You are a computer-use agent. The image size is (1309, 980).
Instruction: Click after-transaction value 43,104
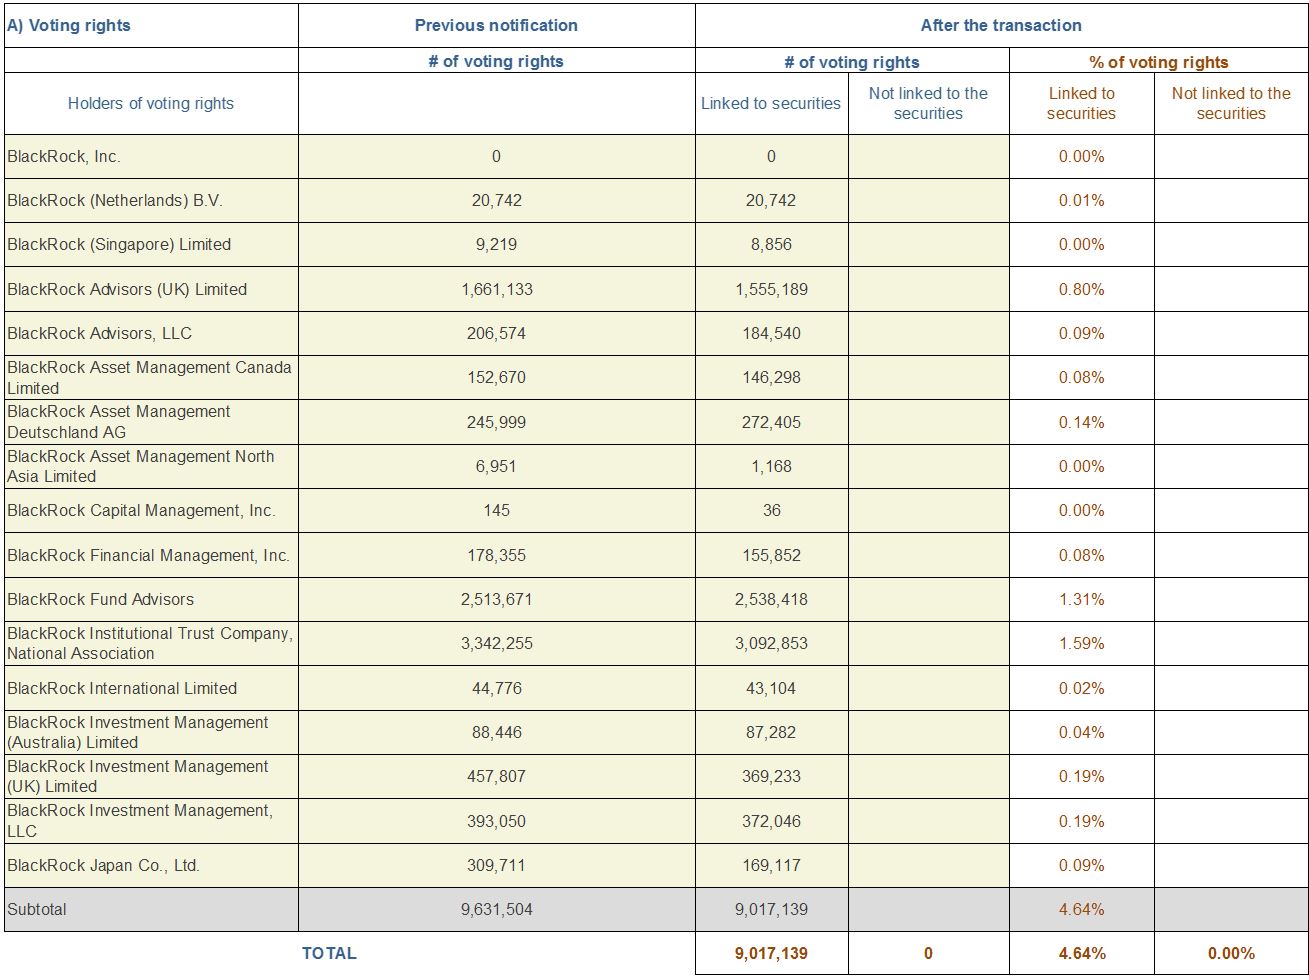click(771, 688)
